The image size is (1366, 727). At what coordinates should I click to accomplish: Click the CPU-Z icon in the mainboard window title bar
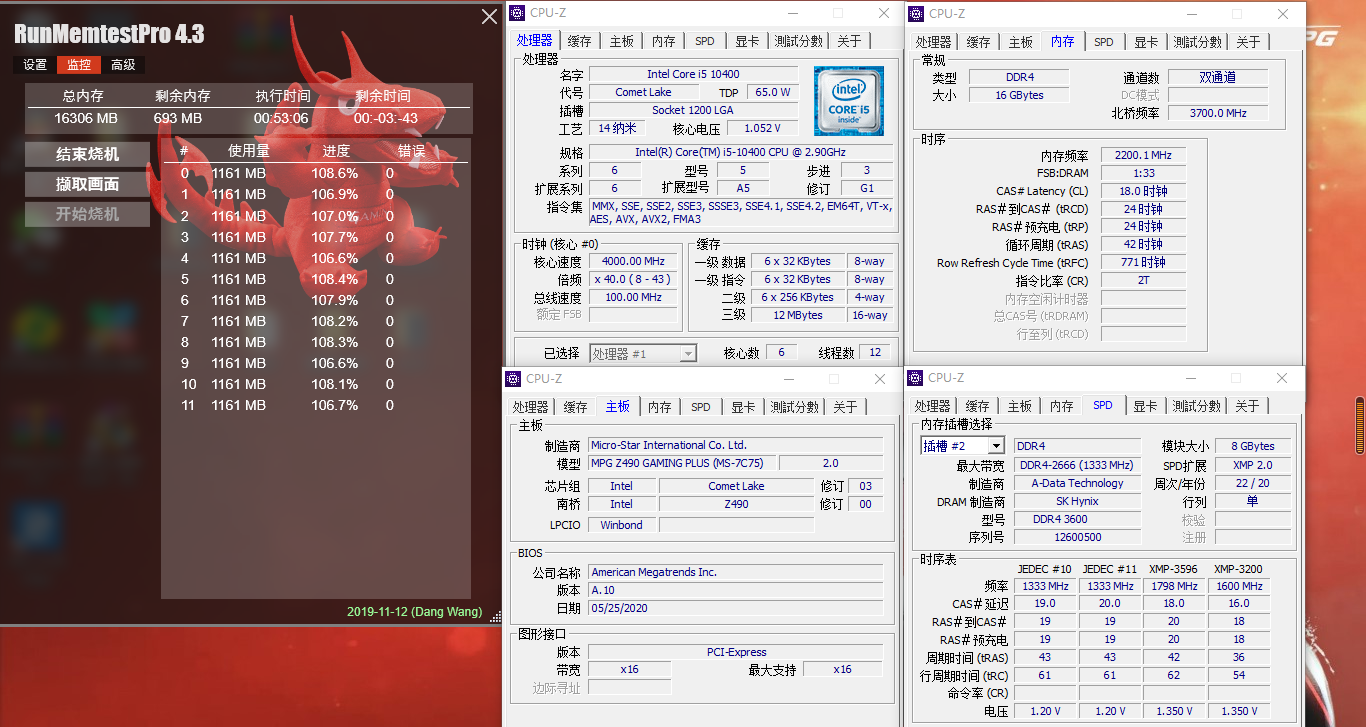(x=513, y=379)
